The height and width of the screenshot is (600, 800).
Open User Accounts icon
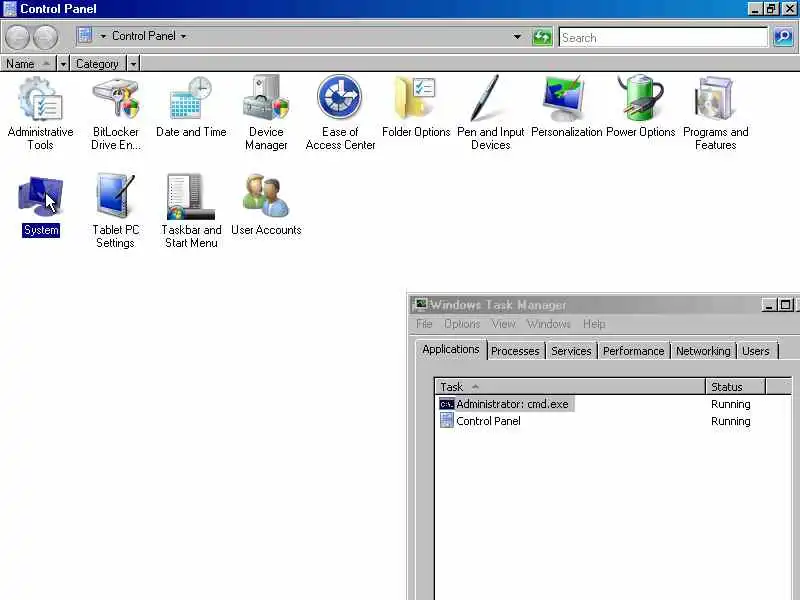(266, 196)
